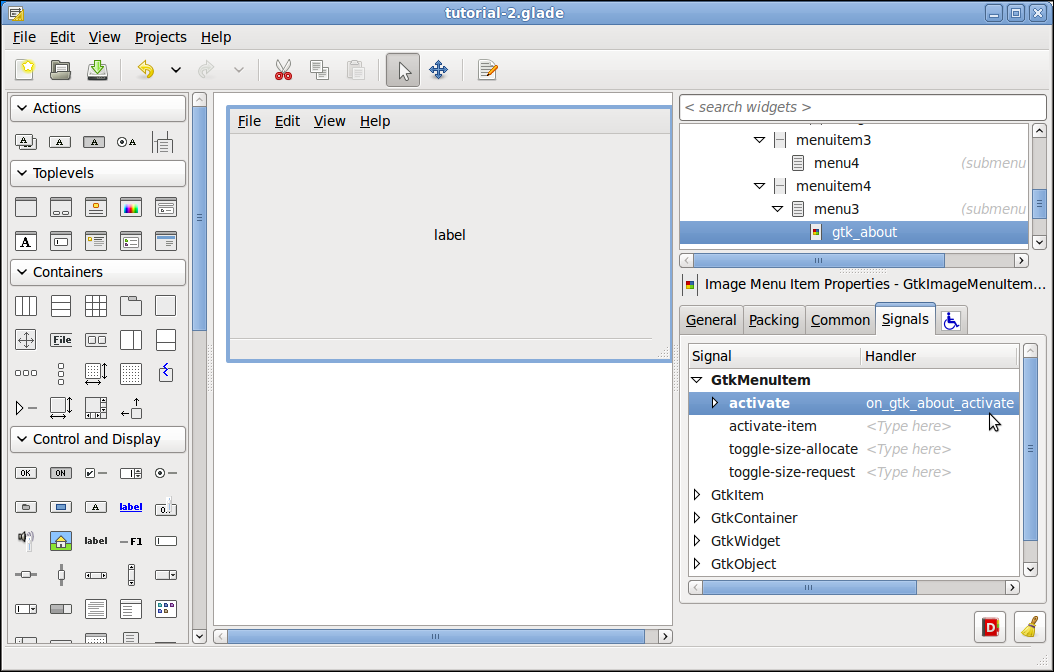Image resolution: width=1054 pixels, height=672 pixels.
Task: Choose the Volume Button widget
Action: [x=26, y=540]
